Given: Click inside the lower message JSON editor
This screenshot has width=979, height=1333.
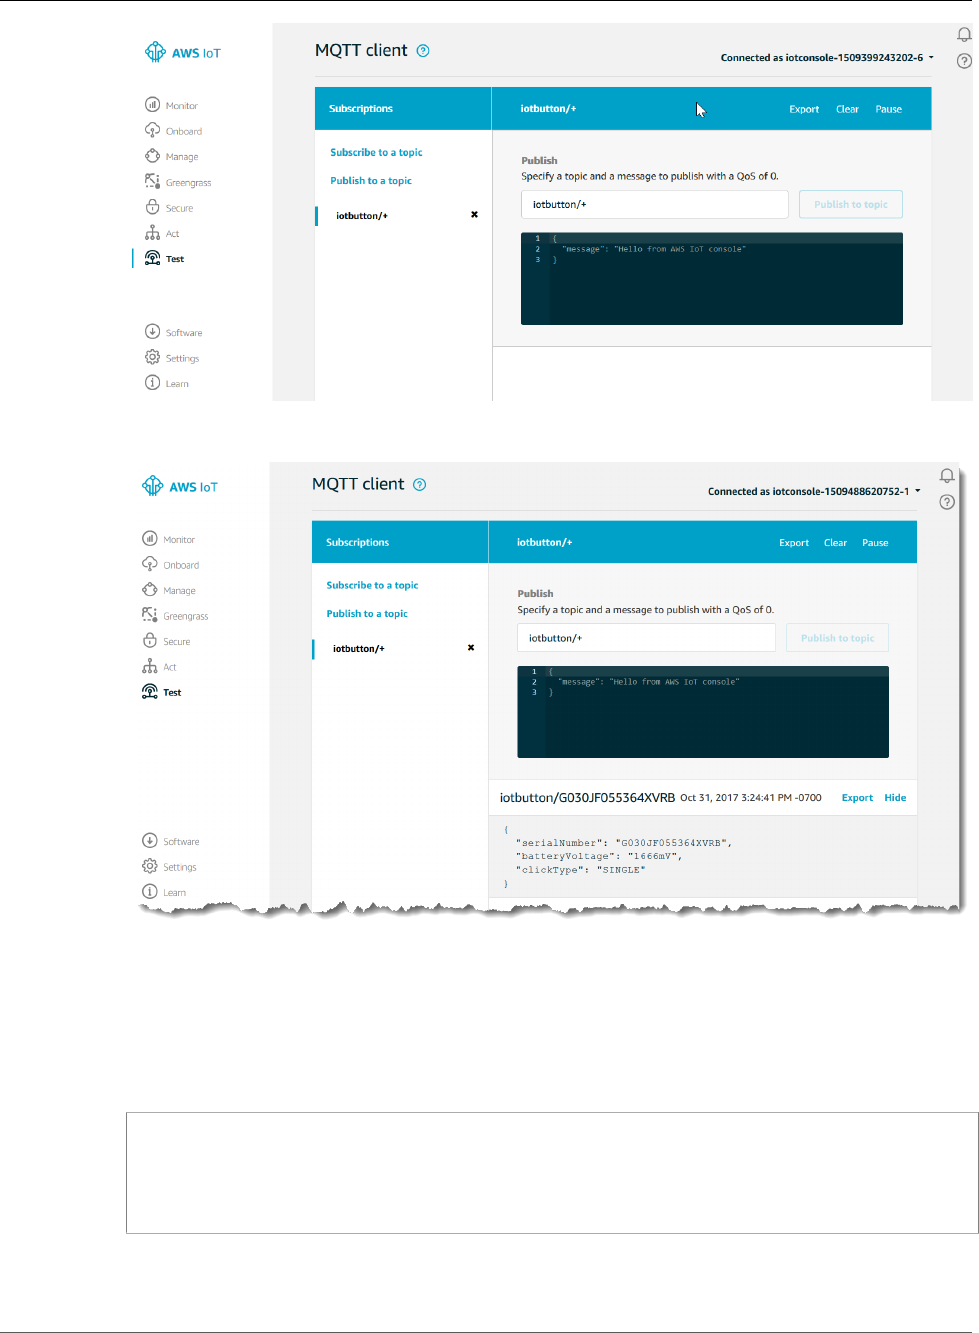Looking at the screenshot, I should 703,712.
